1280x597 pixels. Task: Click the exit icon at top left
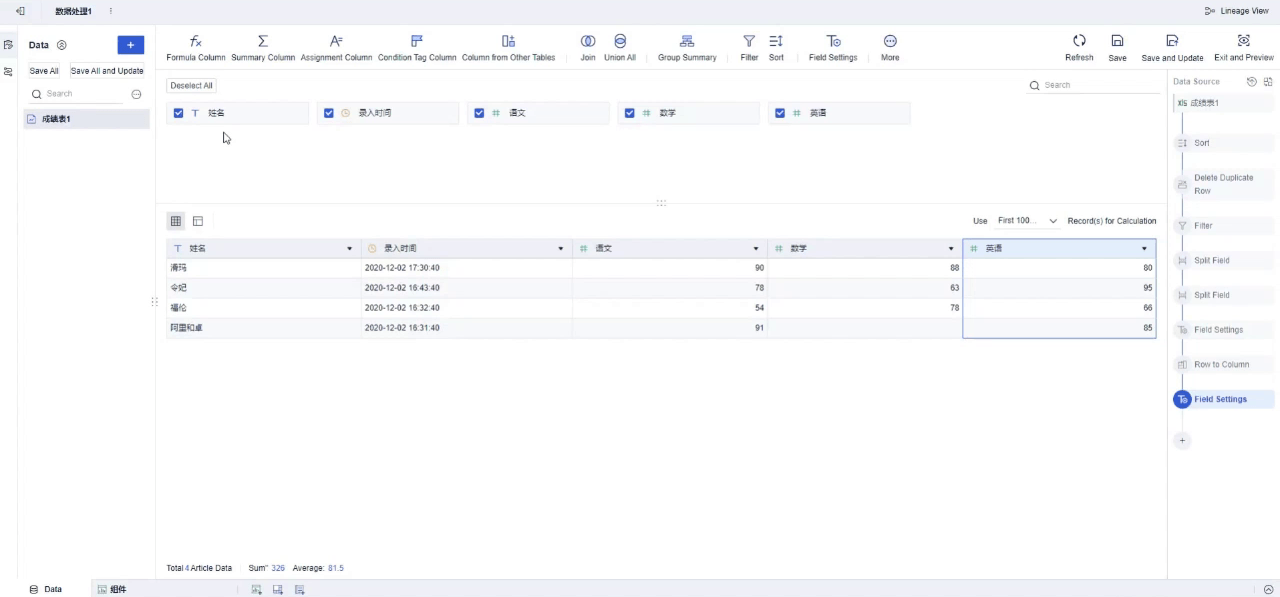[20, 11]
